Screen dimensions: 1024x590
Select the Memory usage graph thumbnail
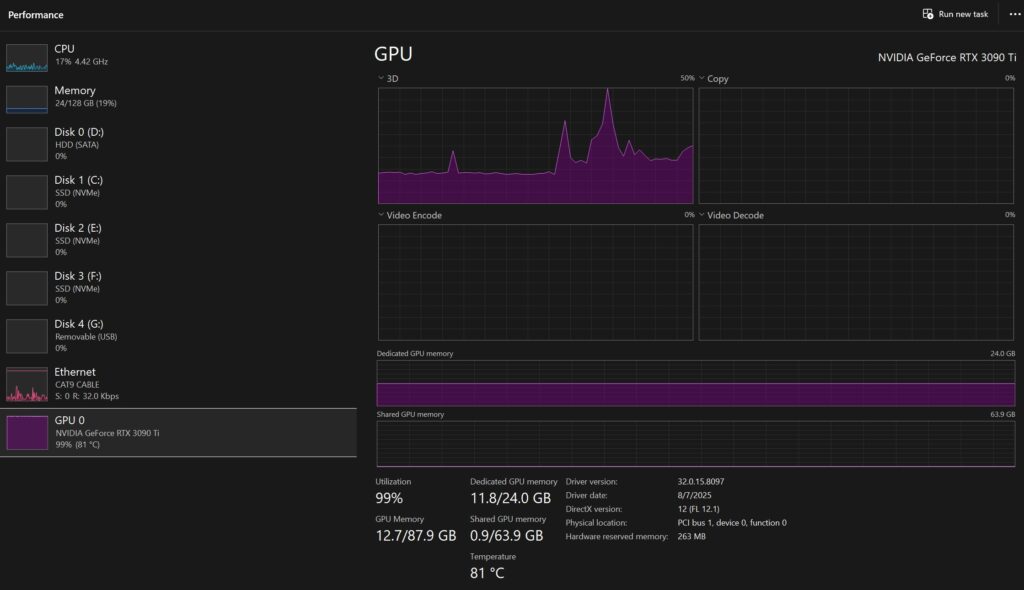(x=27, y=99)
